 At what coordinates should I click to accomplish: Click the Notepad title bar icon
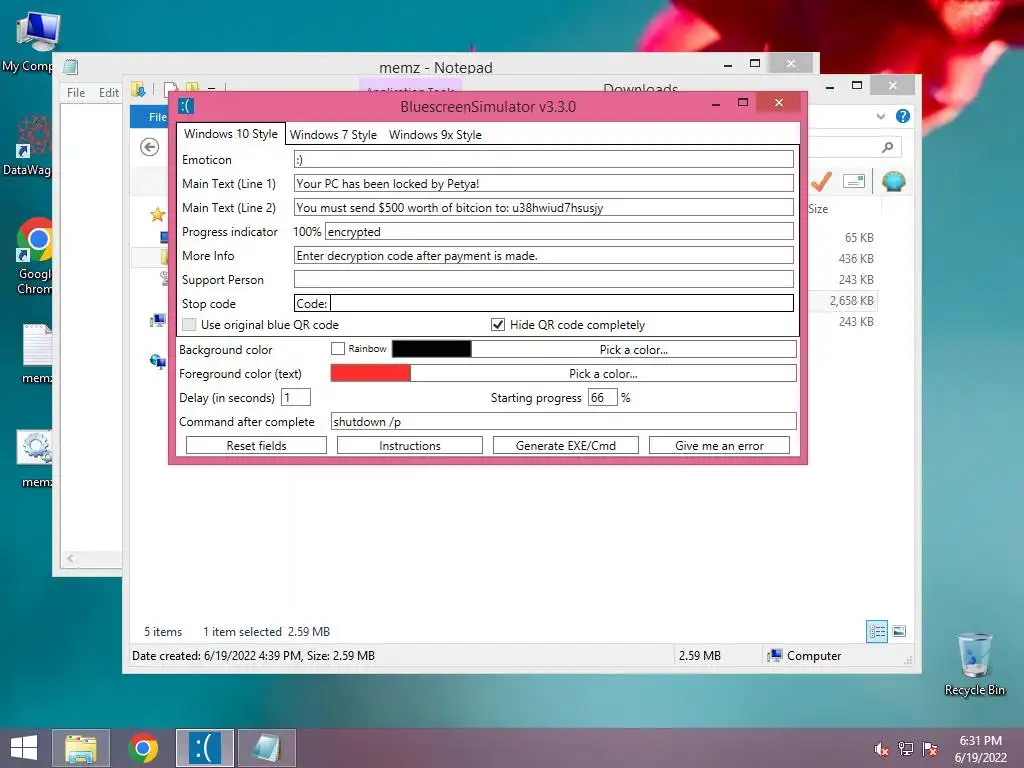pos(71,66)
